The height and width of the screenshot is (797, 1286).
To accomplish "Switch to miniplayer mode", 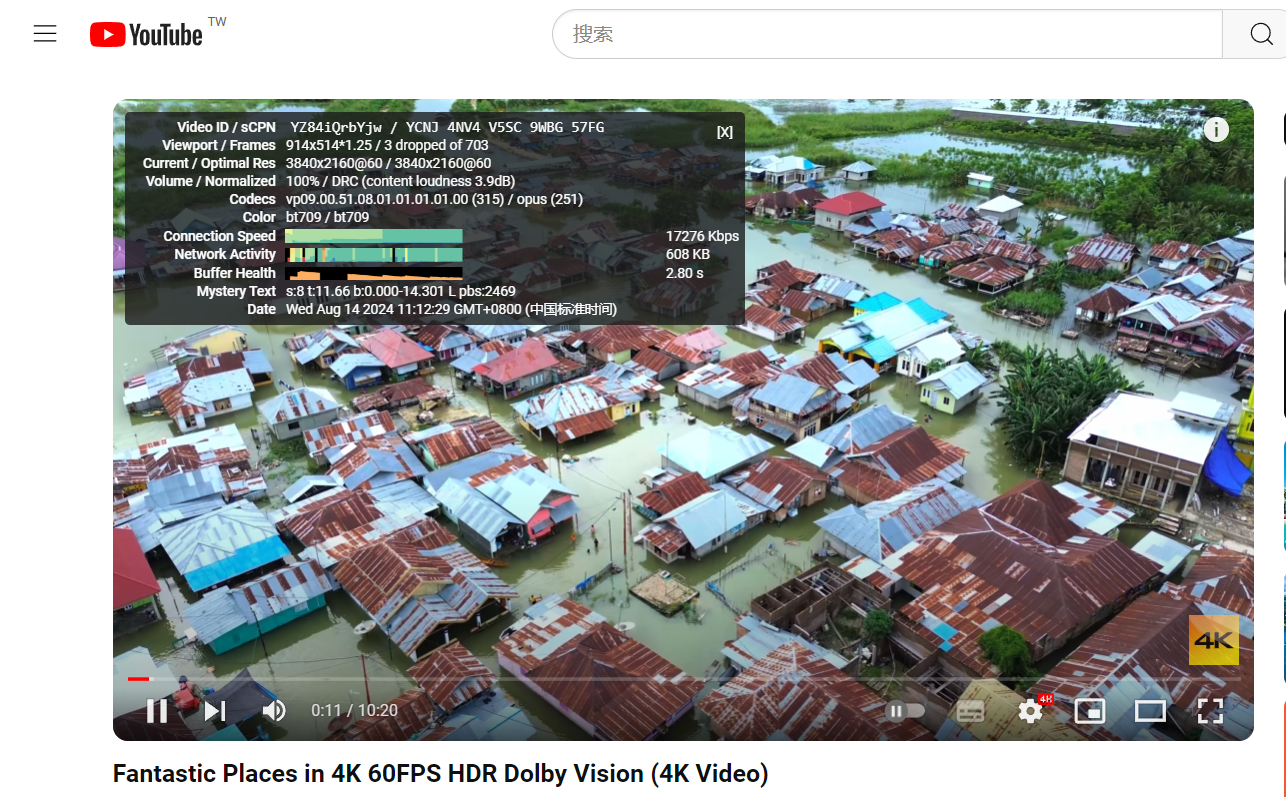I will click(1089, 711).
